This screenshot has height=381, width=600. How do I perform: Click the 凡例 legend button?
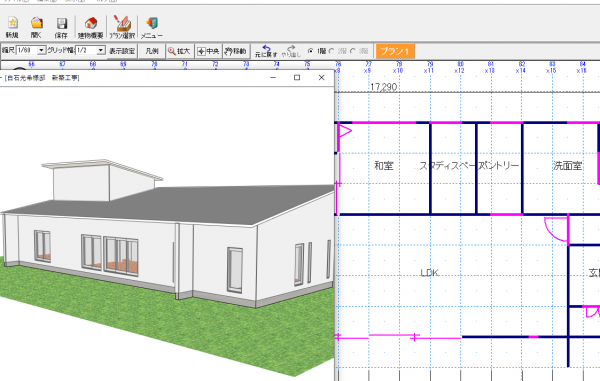pos(152,51)
